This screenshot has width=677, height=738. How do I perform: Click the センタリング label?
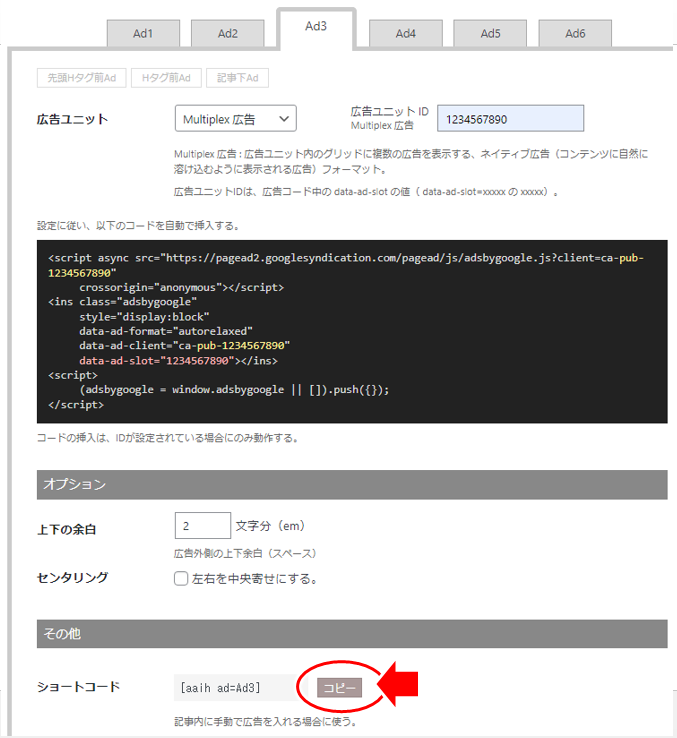pos(73,578)
